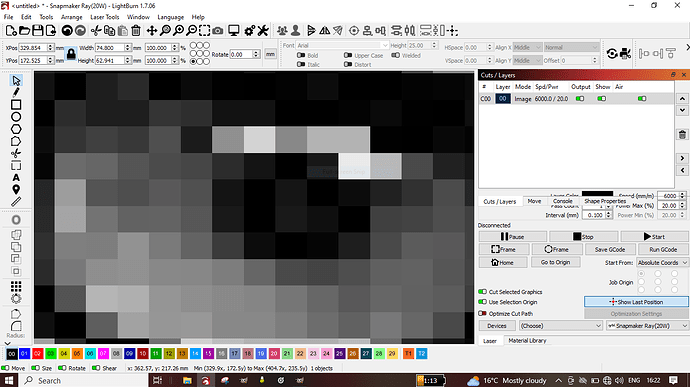Viewport: 690px width, 387px height.
Task: Expand layer panel with right chevron button
Action: [682, 158]
